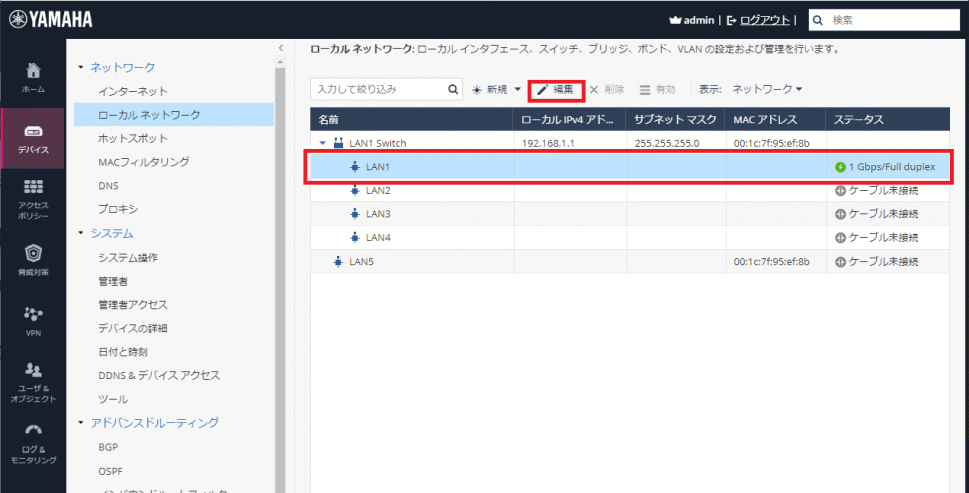Screen dimensions: 969x493
Task: Open the 表示: ネットワーク dropdown
Action: pos(767,89)
